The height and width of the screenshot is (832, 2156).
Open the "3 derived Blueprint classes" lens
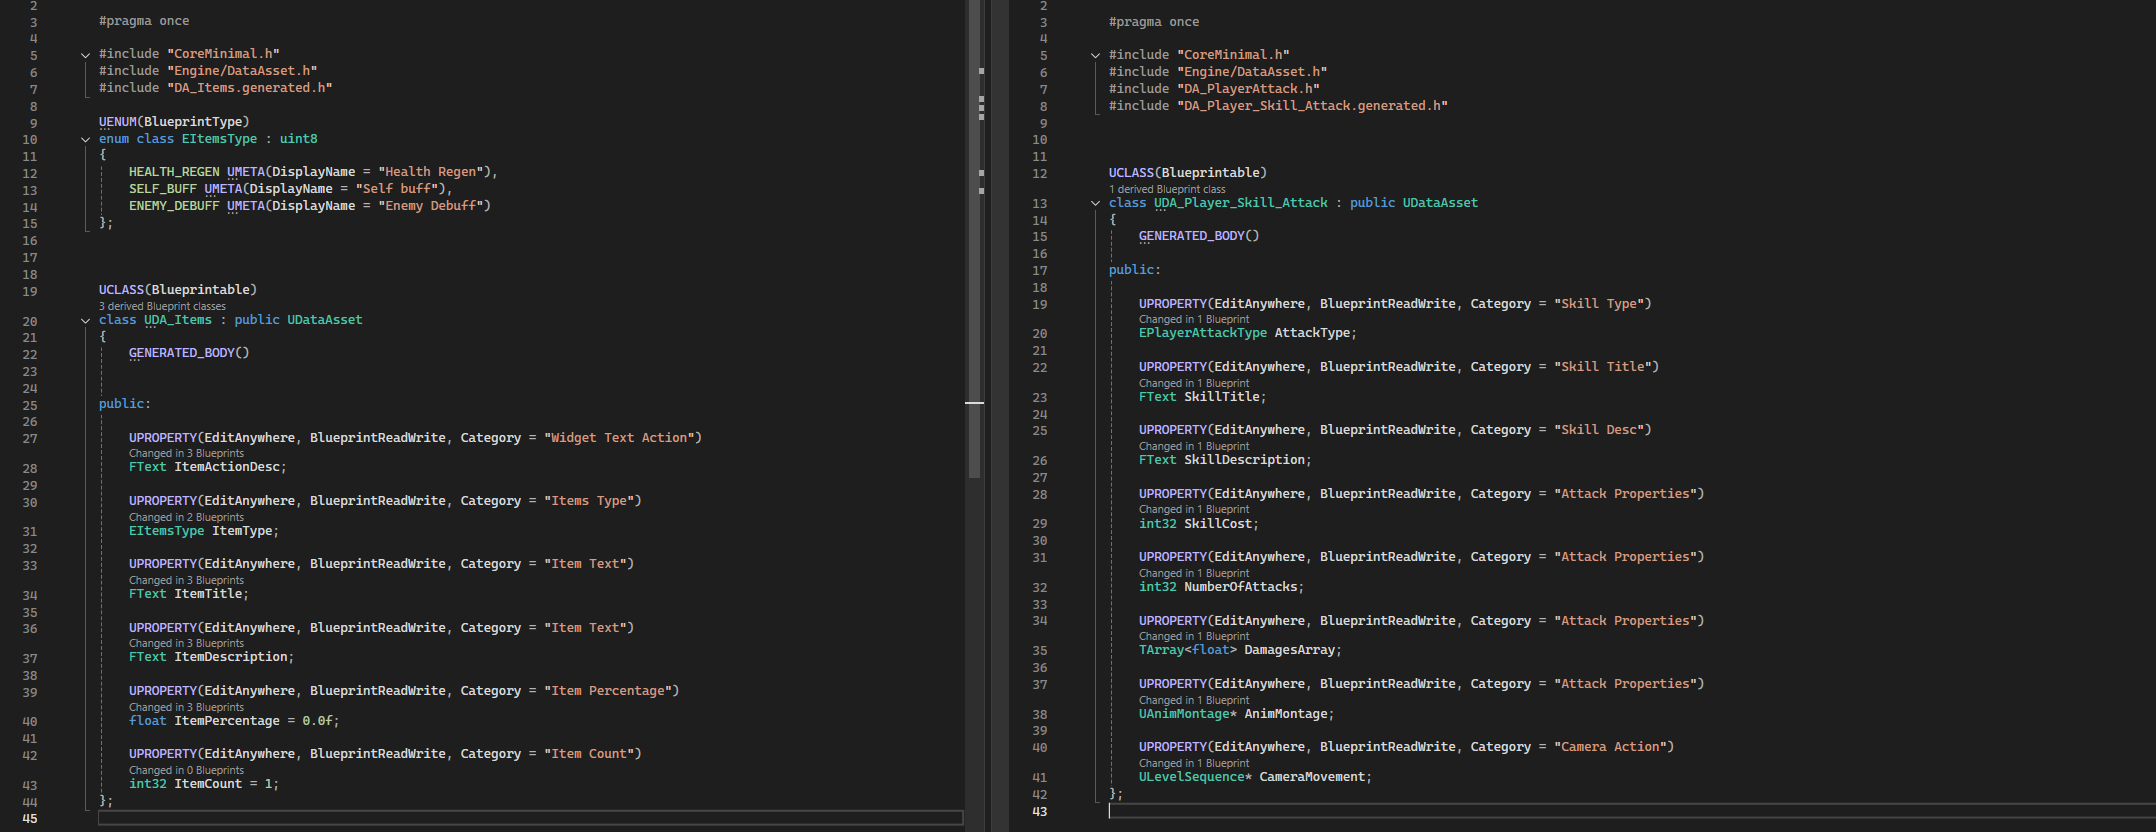(162, 306)
